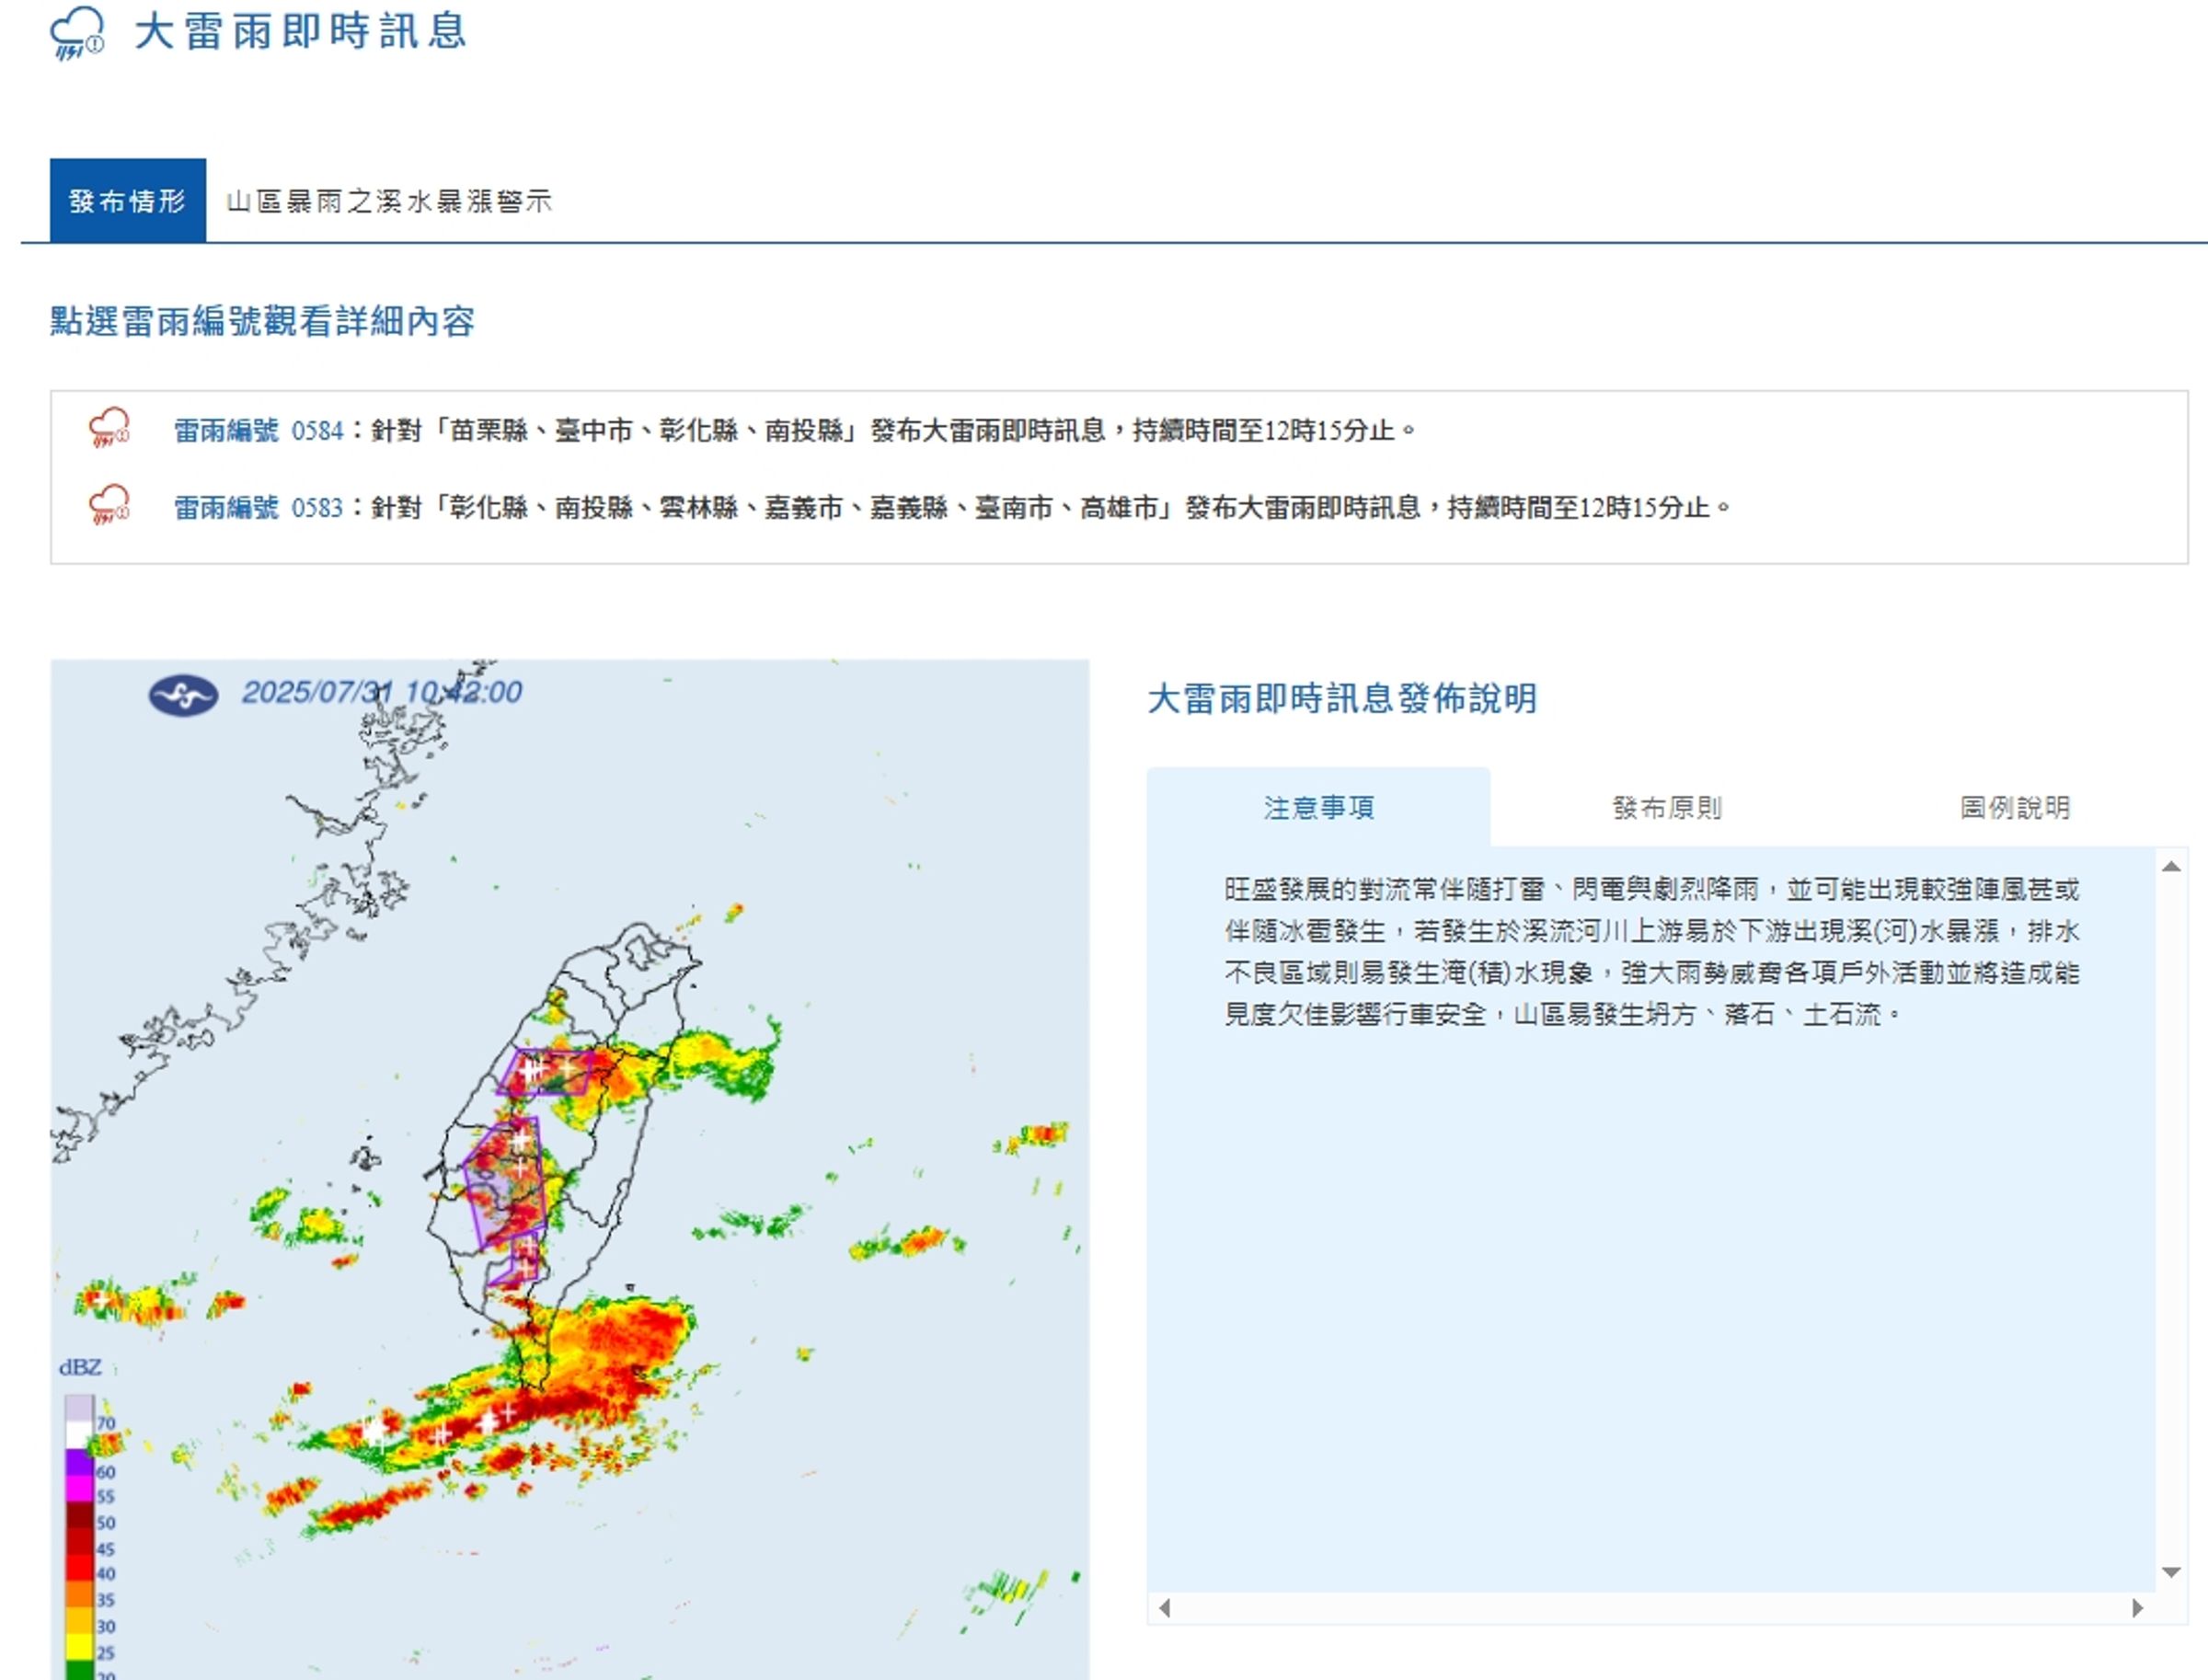Viewport: 2208px width, 1680px height.
Task: Click the scroll down arrow in notes panel
Action: tap(2171, 1572)
